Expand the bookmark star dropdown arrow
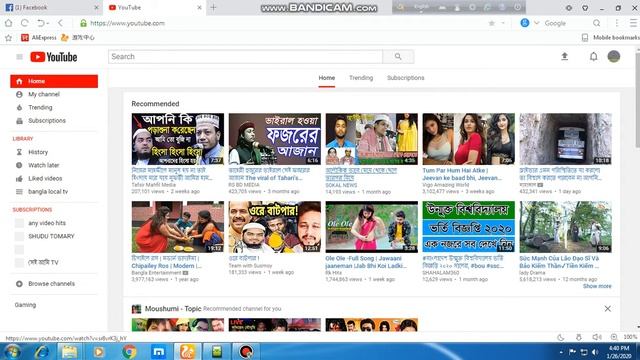Screen dimensions: 640x360 tap(503, 23)
